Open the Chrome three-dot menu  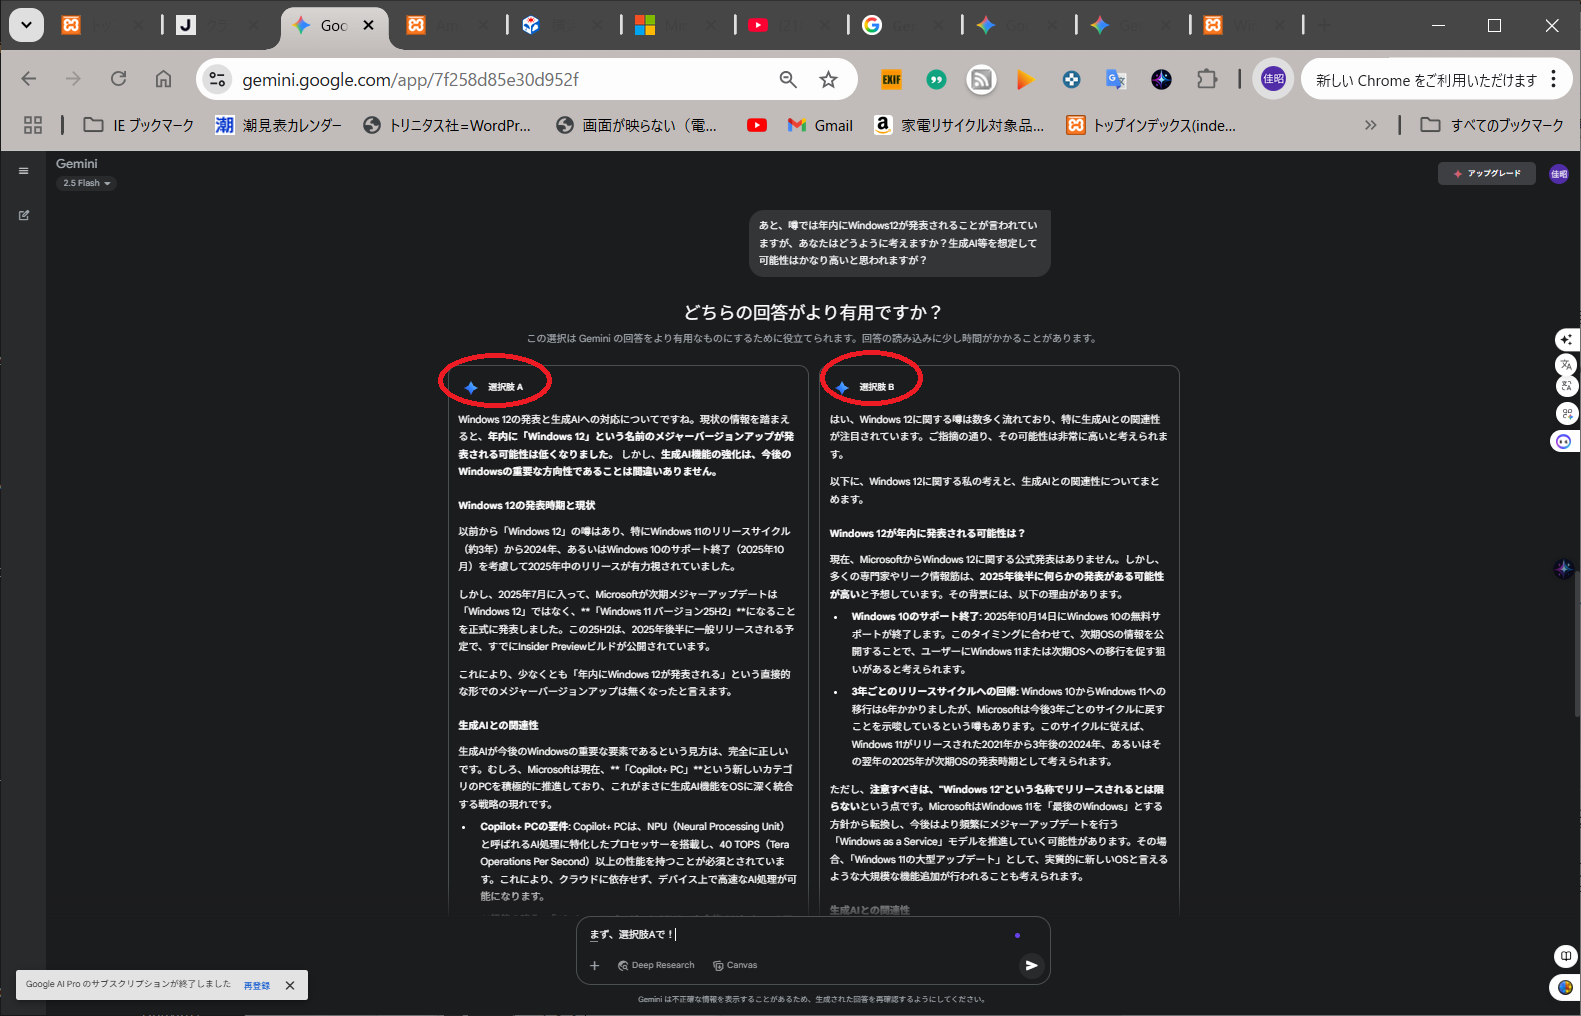(x=1553, y=79)
